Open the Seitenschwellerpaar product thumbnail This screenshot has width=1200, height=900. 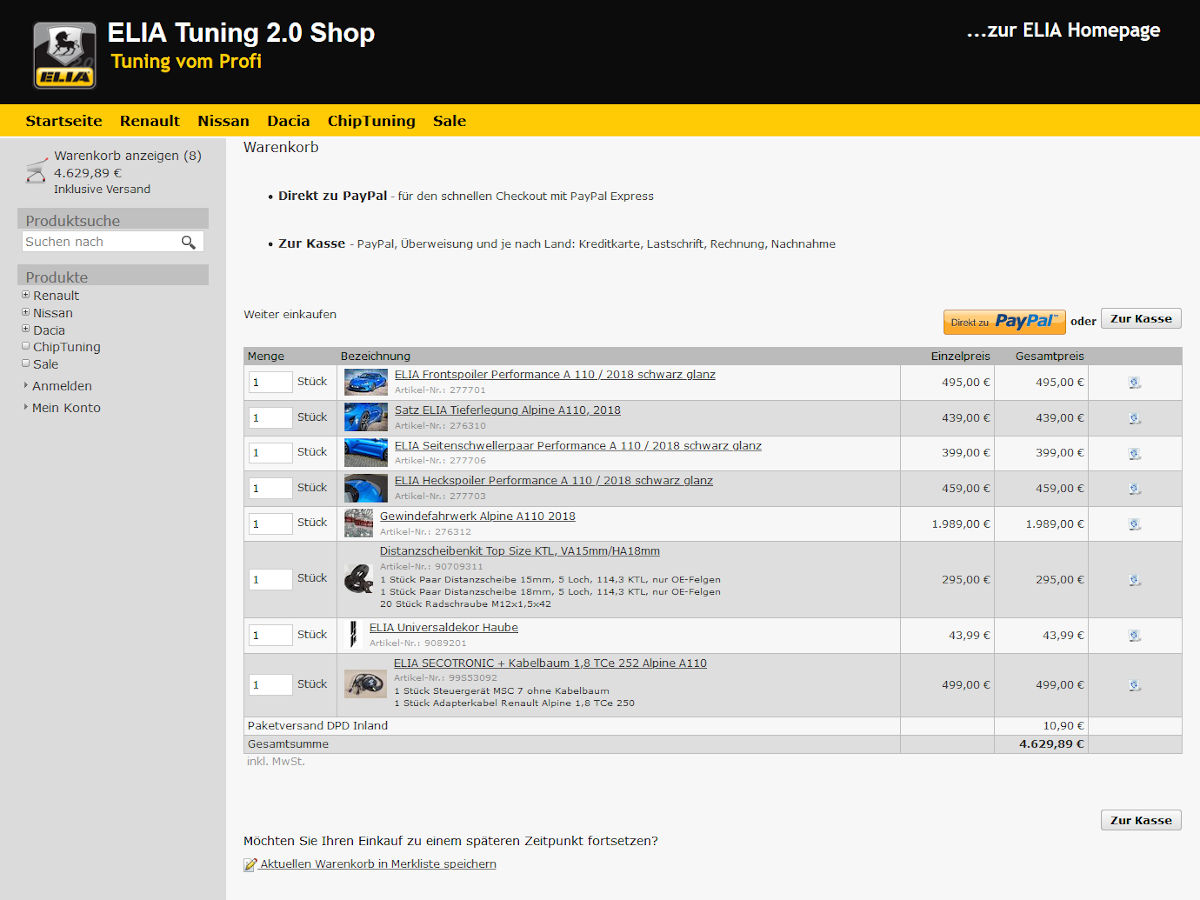[366, 452]
